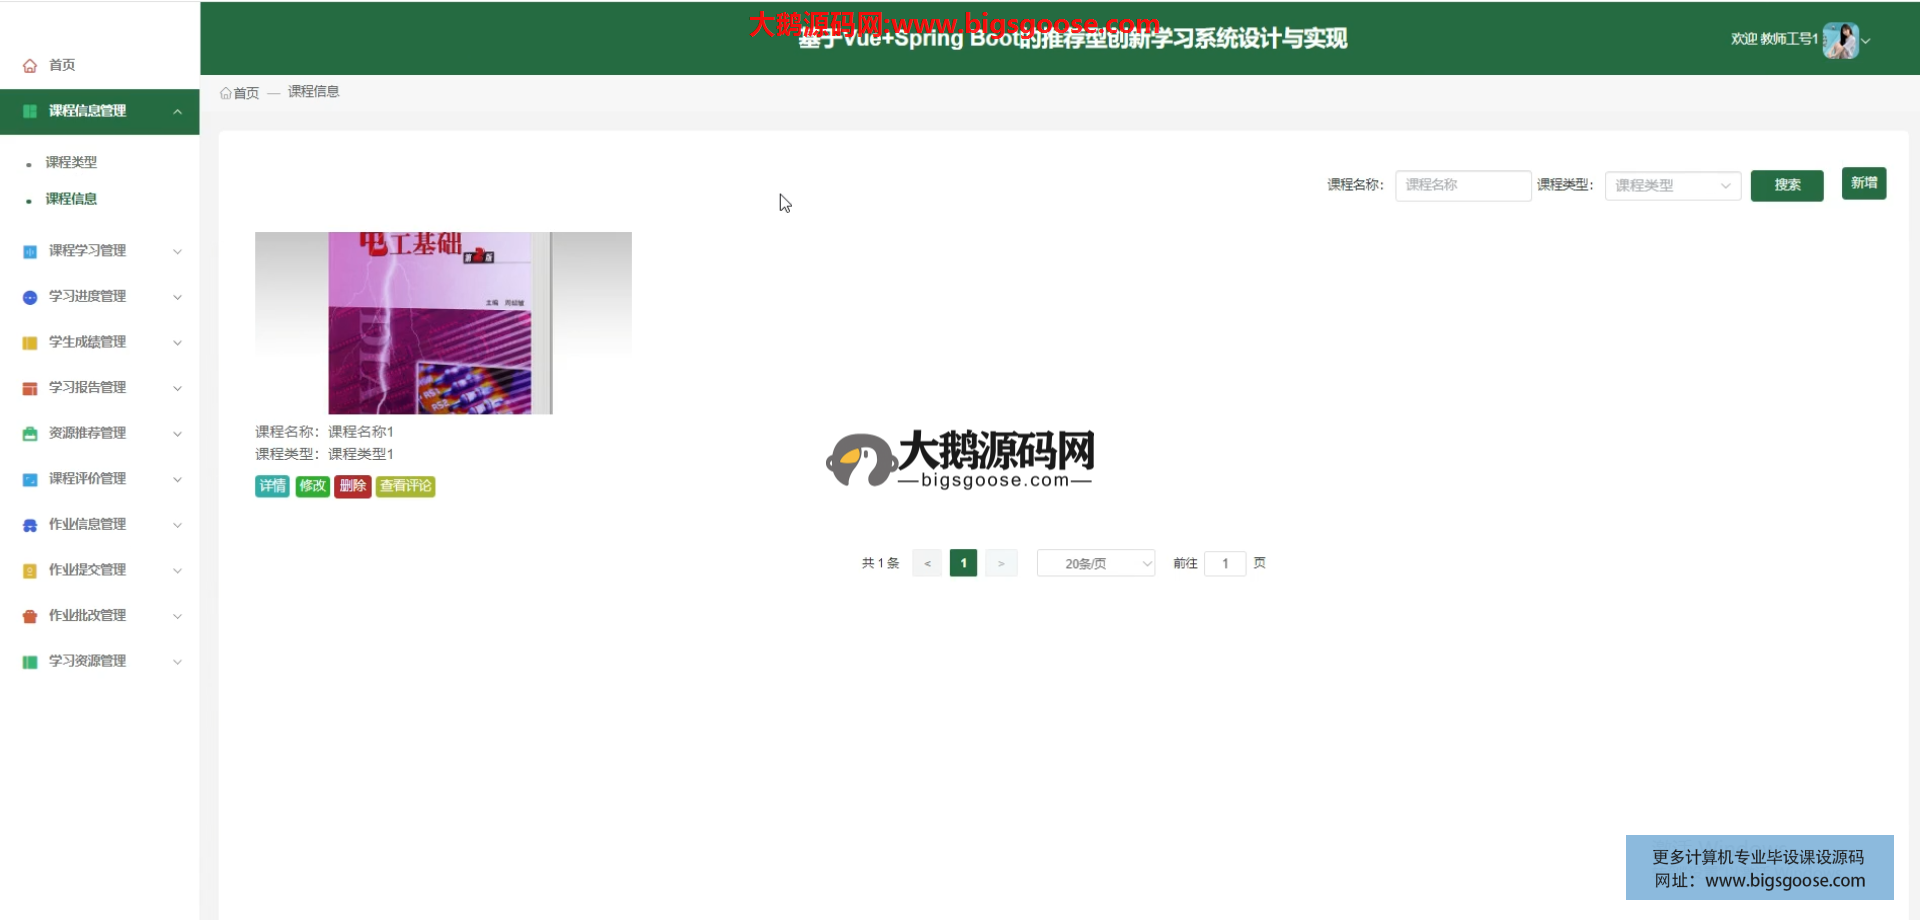
Task: Click the red 删除 button on course card
Action: click(352, 486)
